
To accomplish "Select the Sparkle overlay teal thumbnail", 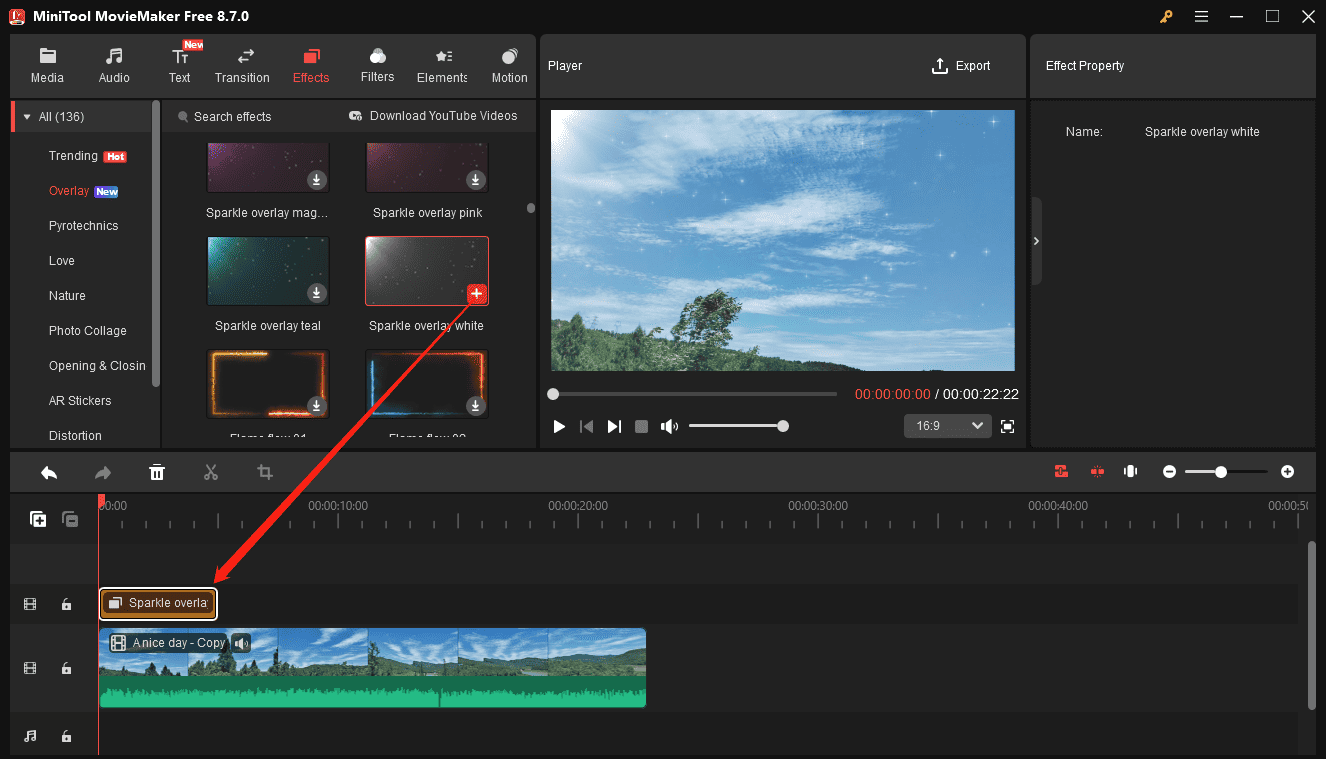I will [268, 271].
